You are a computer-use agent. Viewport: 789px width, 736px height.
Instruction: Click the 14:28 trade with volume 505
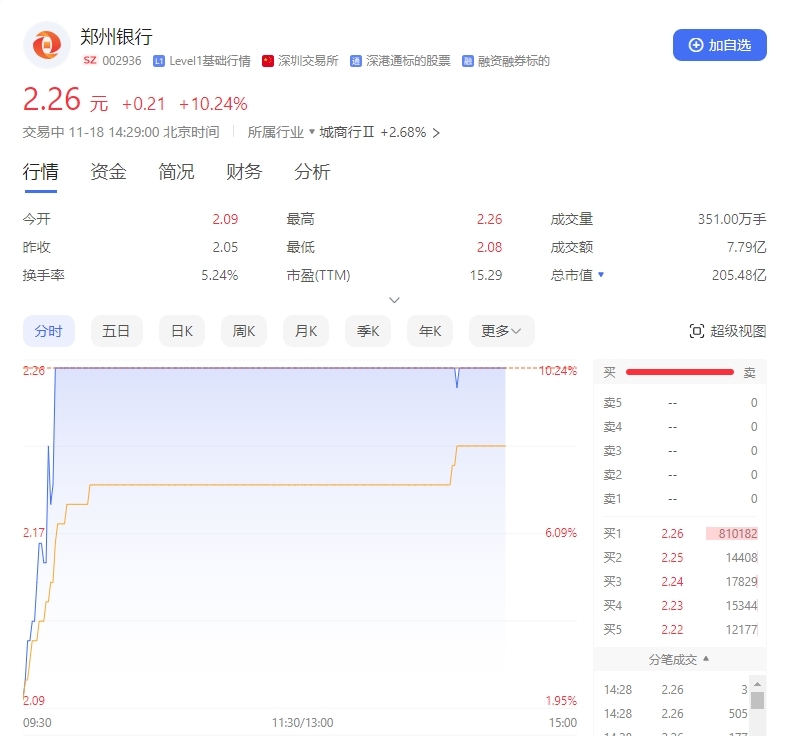click(676, 714)
